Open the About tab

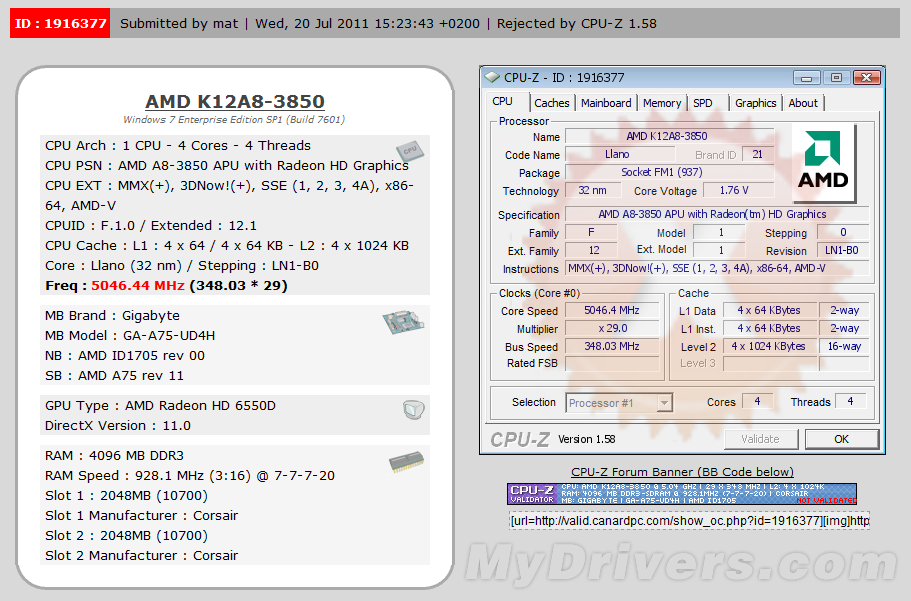click(x=803, y=103)
